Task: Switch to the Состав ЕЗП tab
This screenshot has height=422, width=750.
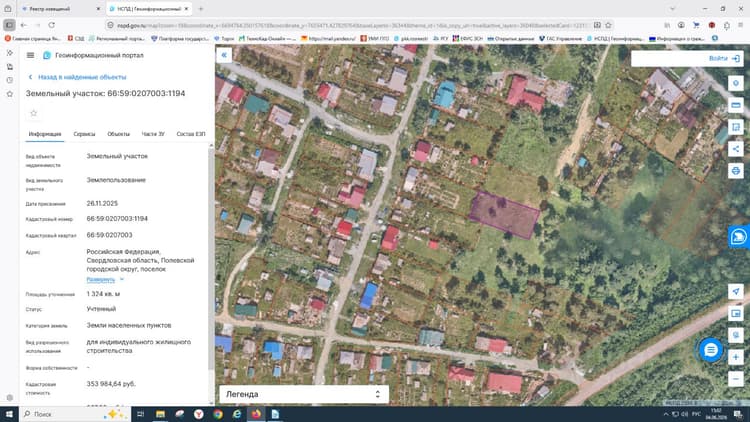Action: click(191, 134)
